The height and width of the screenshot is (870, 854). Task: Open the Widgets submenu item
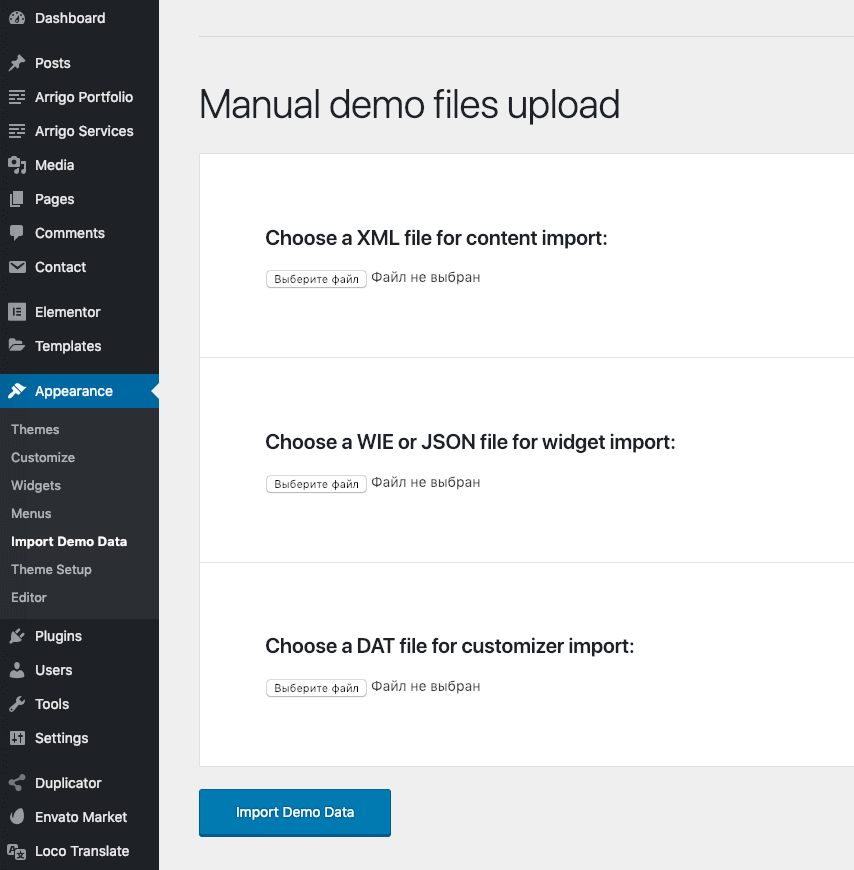tap(36, 485)
